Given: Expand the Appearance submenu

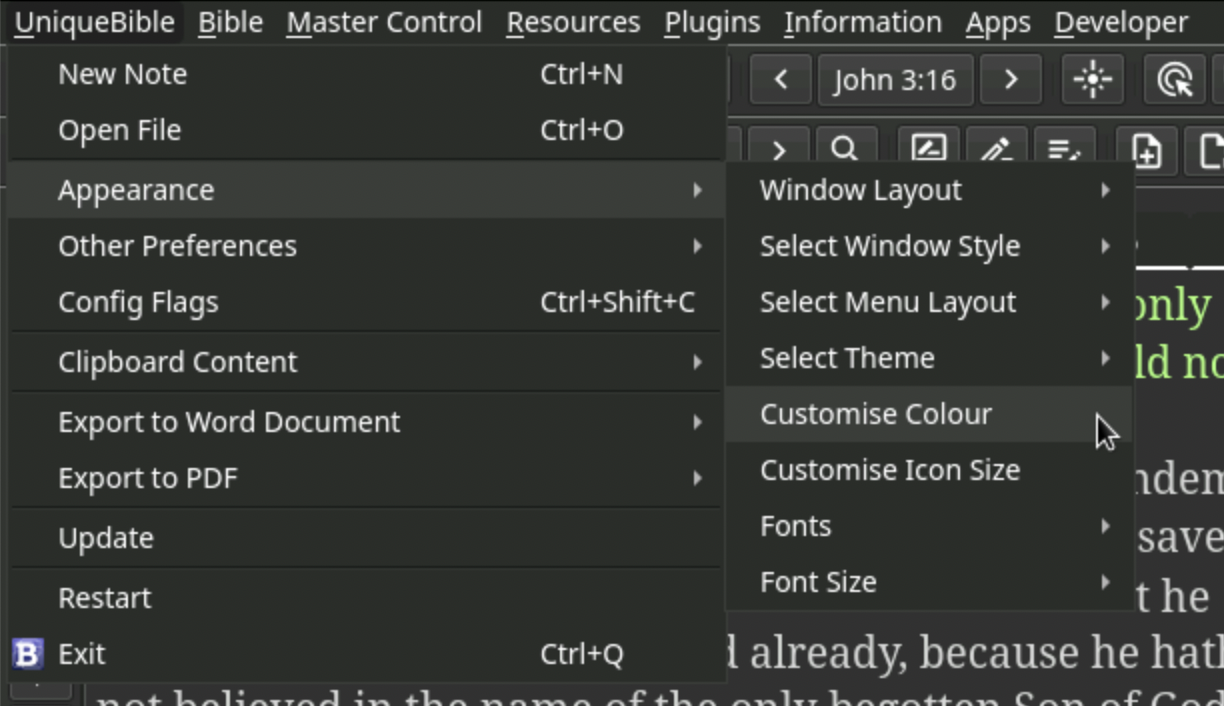Looking at the screenshot, I should pyautogui.click(x=366, y=190).
